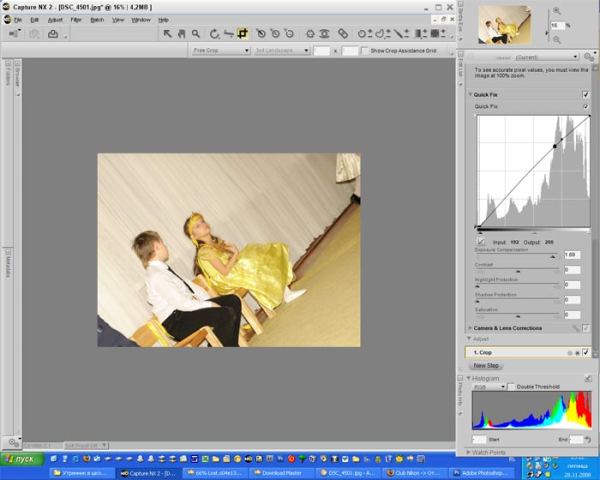Select the Auto Retouch Brush tool
This screenshot has height=480, width=600.
(343, 34)
